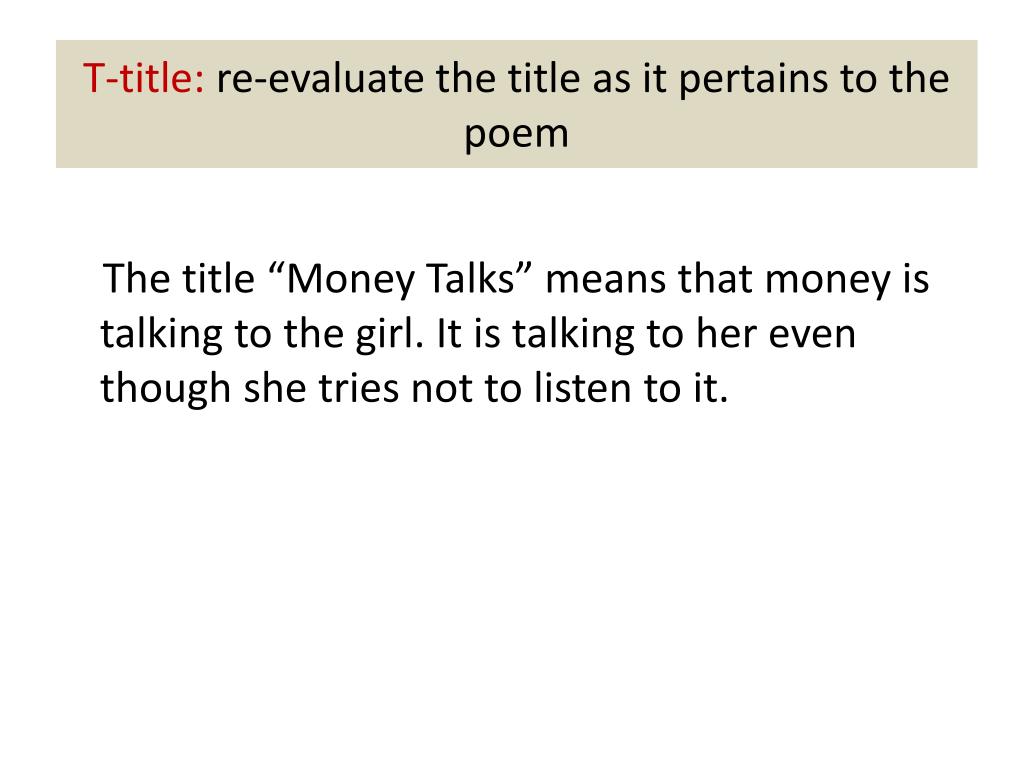Click the red "T-title:" label

coord(144,78)
